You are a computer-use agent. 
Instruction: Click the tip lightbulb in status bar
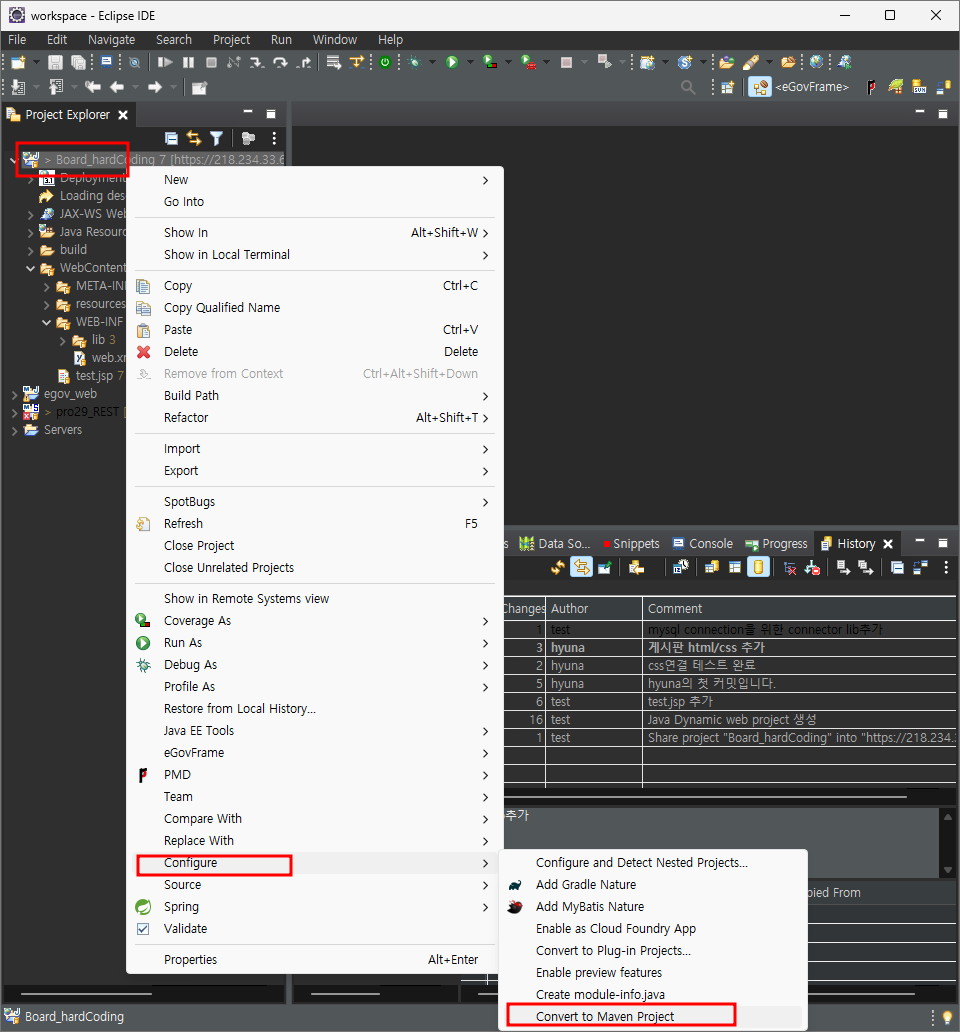pos(947,1018)
